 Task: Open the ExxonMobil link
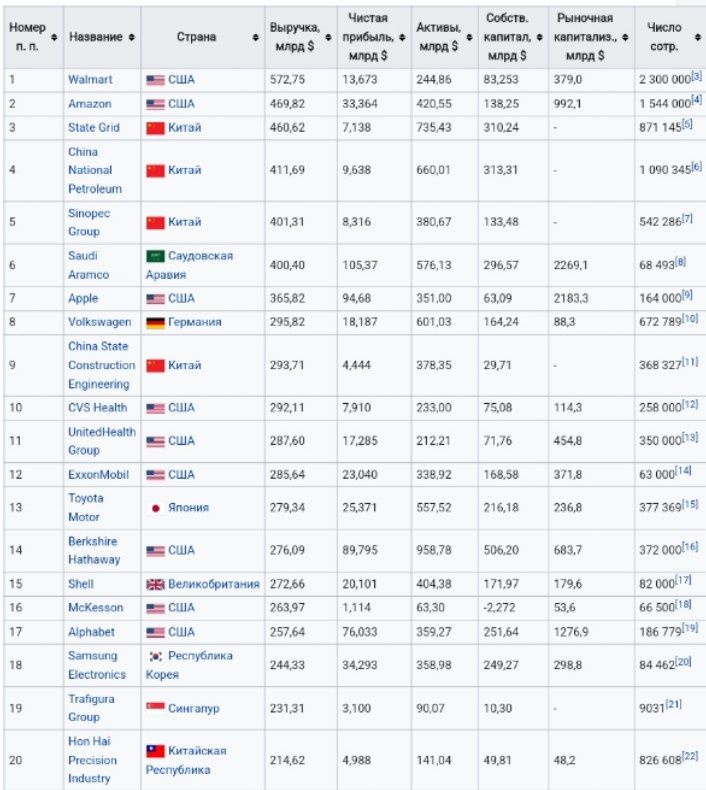(98, 475)
